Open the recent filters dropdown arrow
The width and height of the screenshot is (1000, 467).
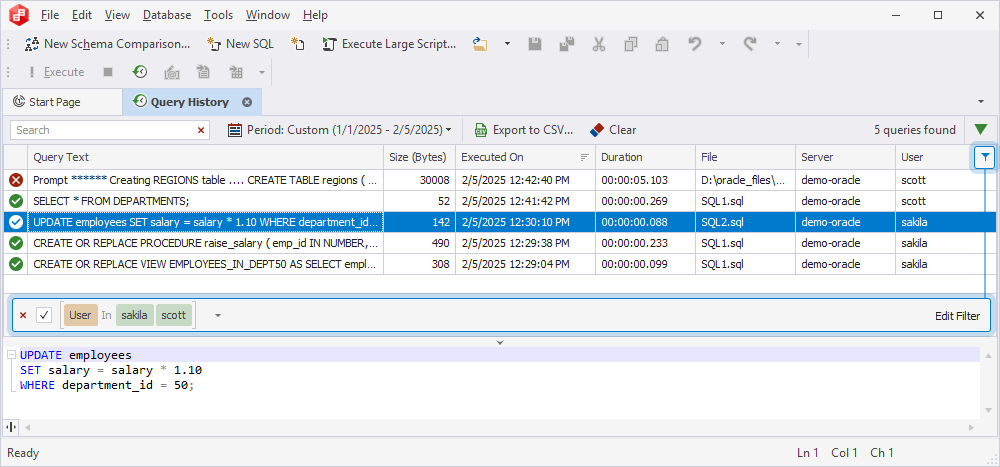218,315
